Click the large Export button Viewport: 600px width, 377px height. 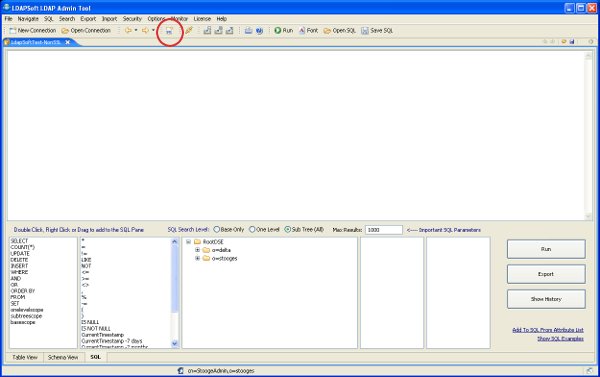tap(546, 274)
